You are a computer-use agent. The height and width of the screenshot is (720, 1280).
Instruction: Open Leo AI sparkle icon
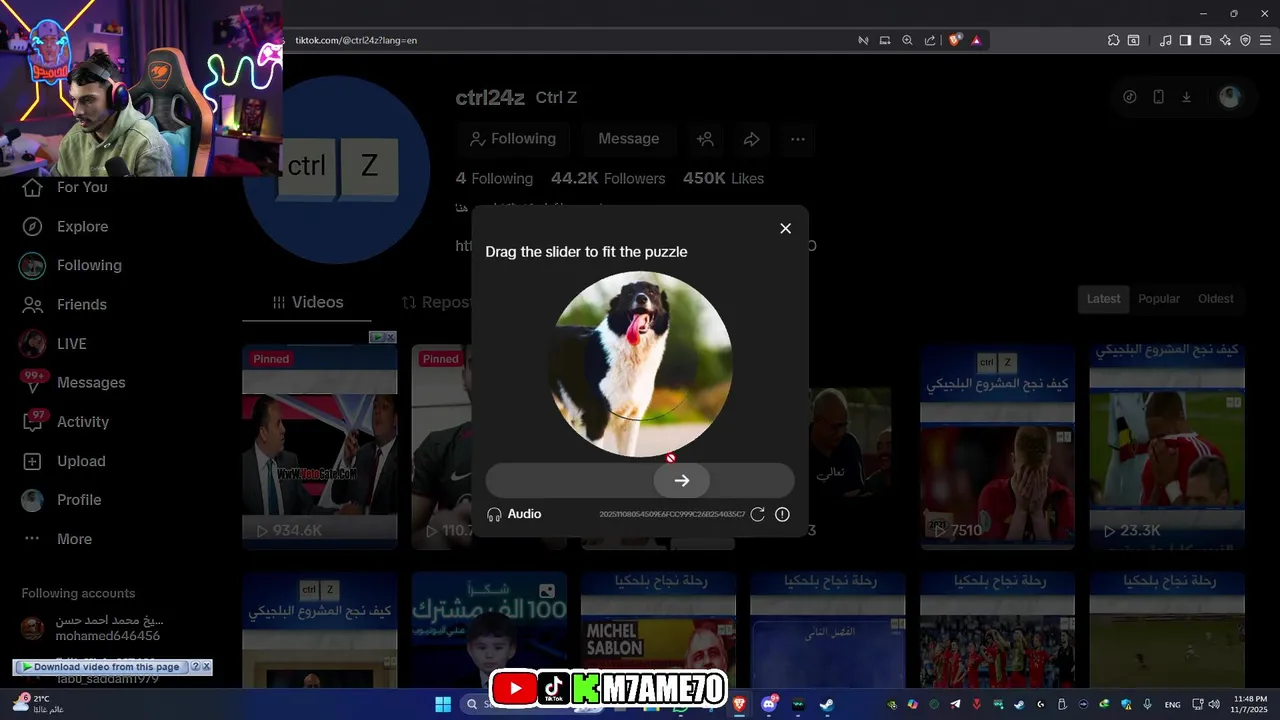click(x=1225, y=40)
